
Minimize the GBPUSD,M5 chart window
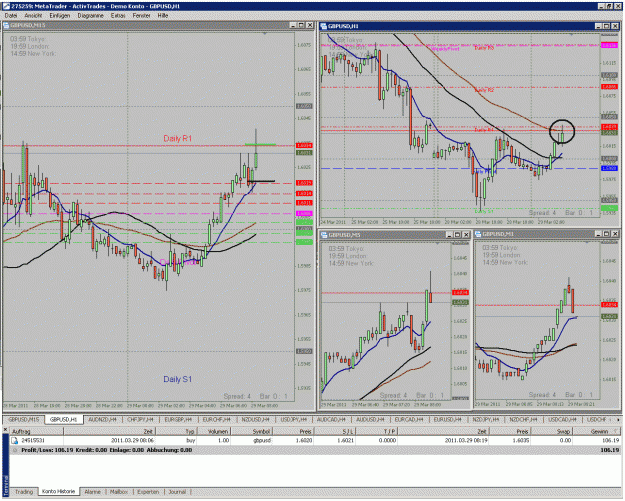(449, 235)
